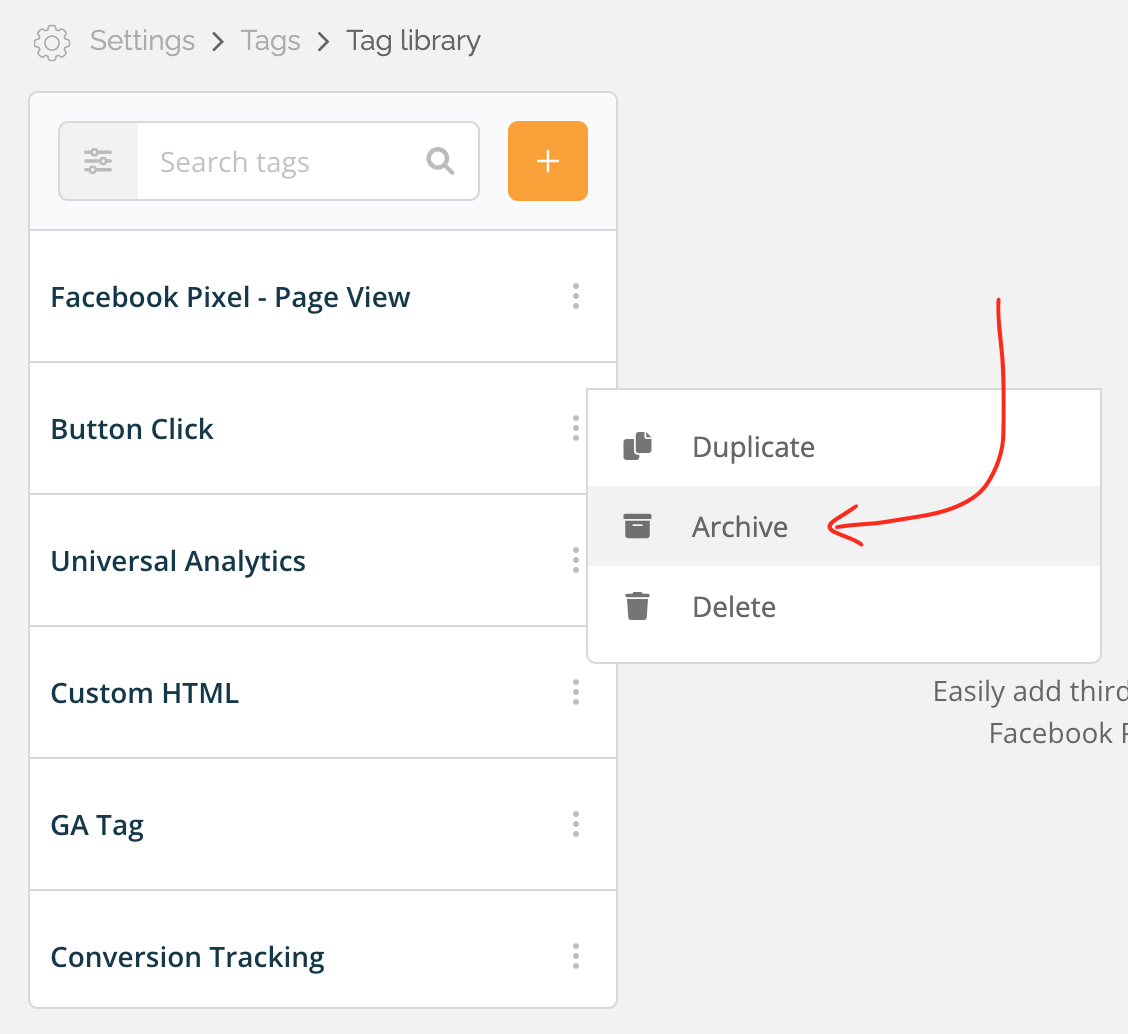Open the filter options icon beside search
The width and height of the screenshot is (1128, 1034).
click(98, 161)
